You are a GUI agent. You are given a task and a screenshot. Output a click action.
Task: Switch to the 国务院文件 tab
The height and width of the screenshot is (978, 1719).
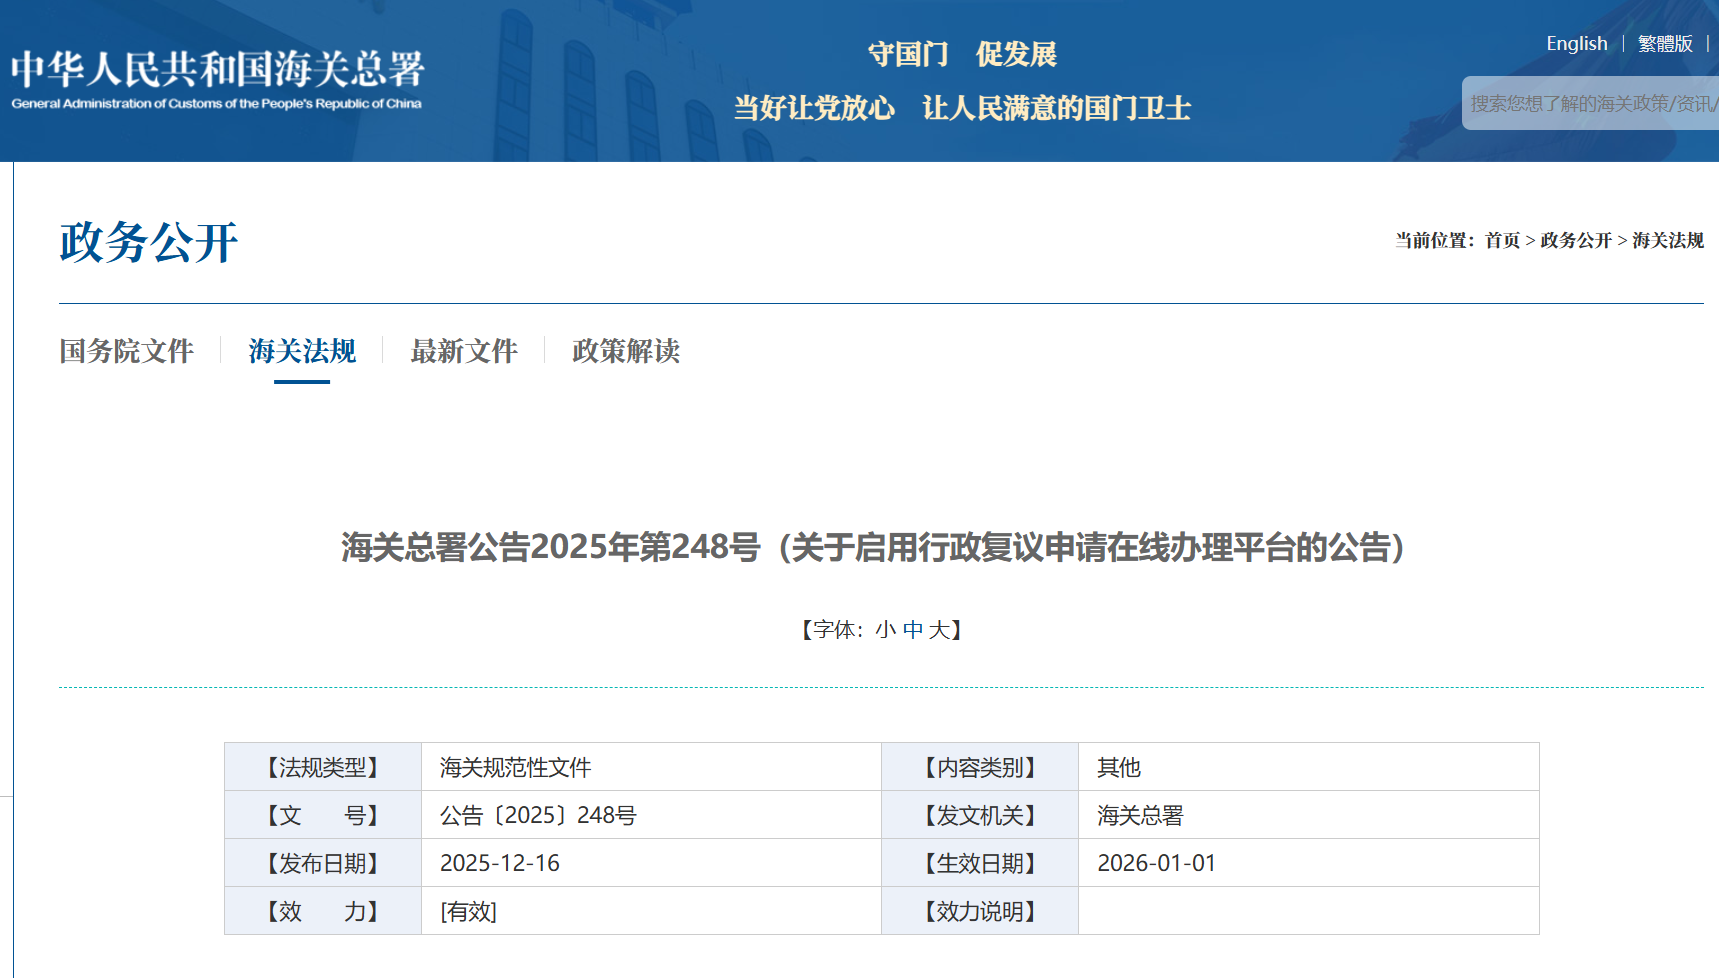pos(126,351)
